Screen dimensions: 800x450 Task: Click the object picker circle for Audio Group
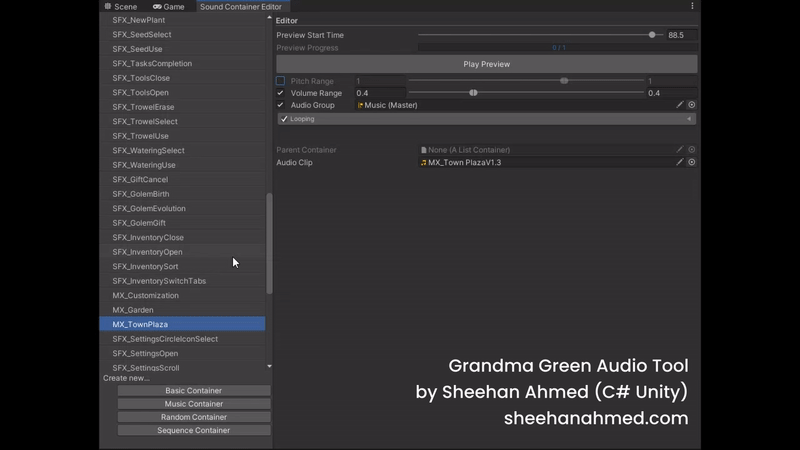(691, 105)
